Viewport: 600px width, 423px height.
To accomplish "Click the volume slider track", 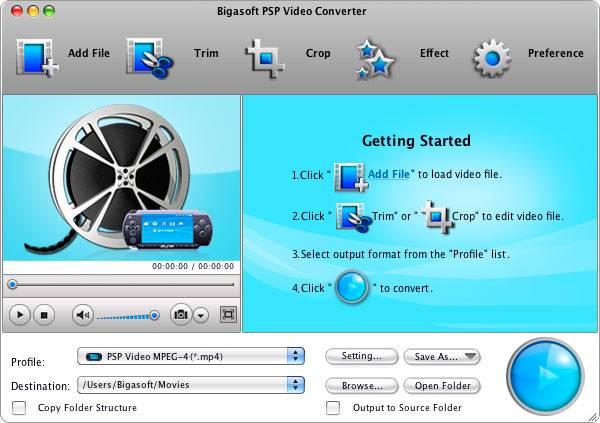I will (x=125, y=316).
